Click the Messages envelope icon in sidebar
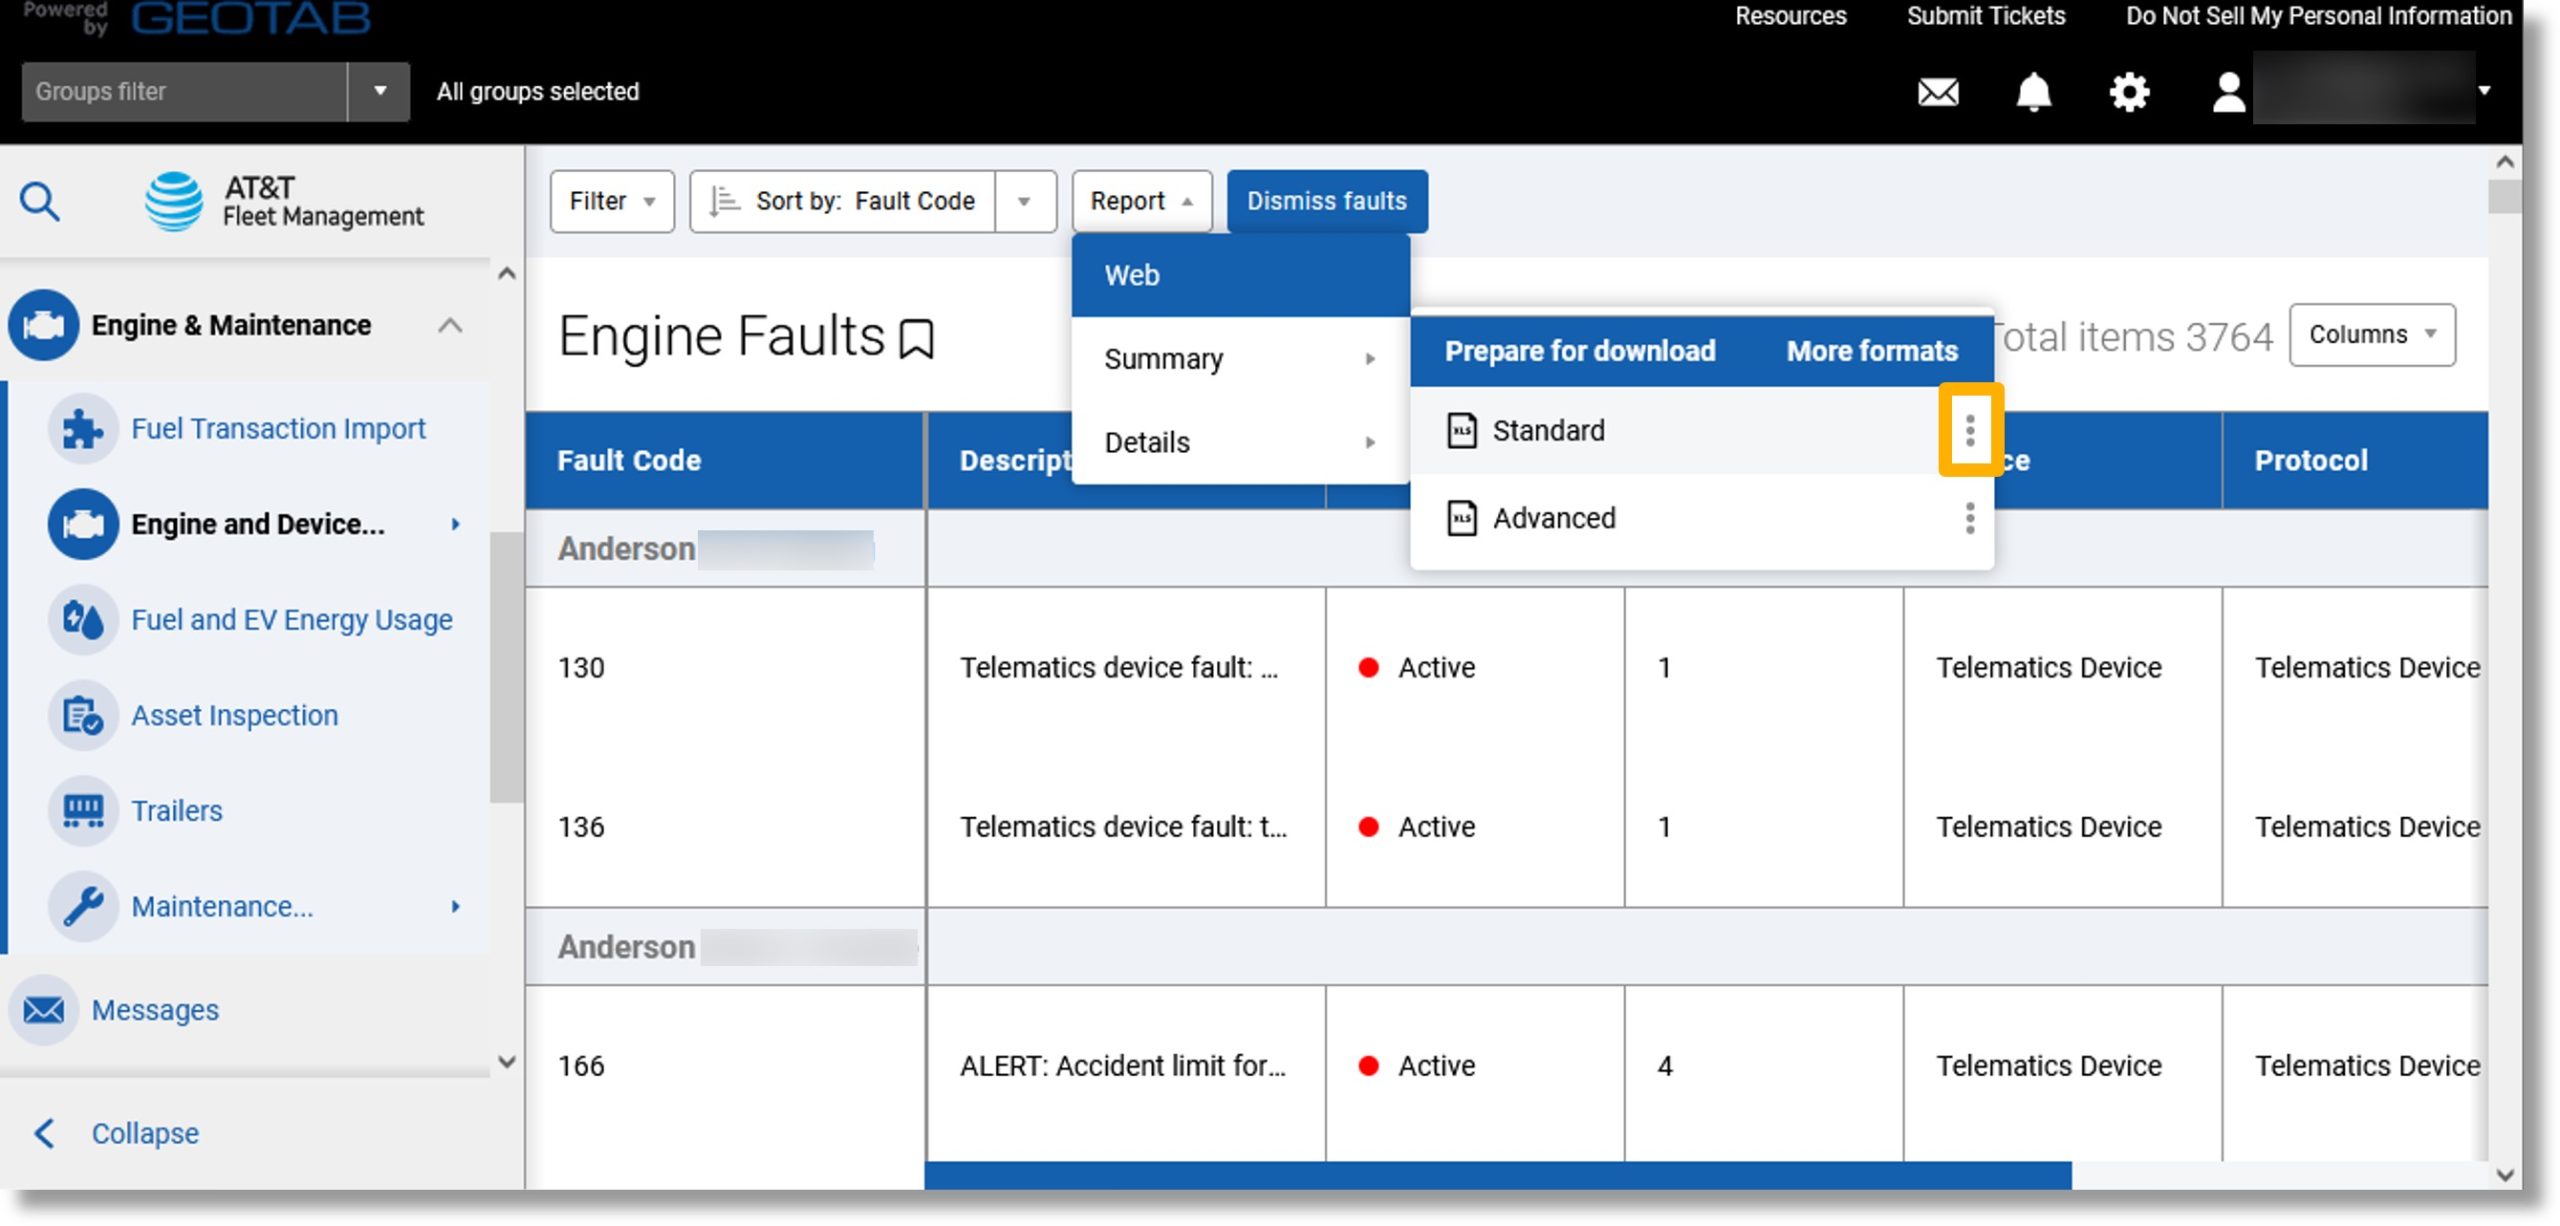The width and height of the screenshot is (2560, 1226). [x=43, y=1010]
